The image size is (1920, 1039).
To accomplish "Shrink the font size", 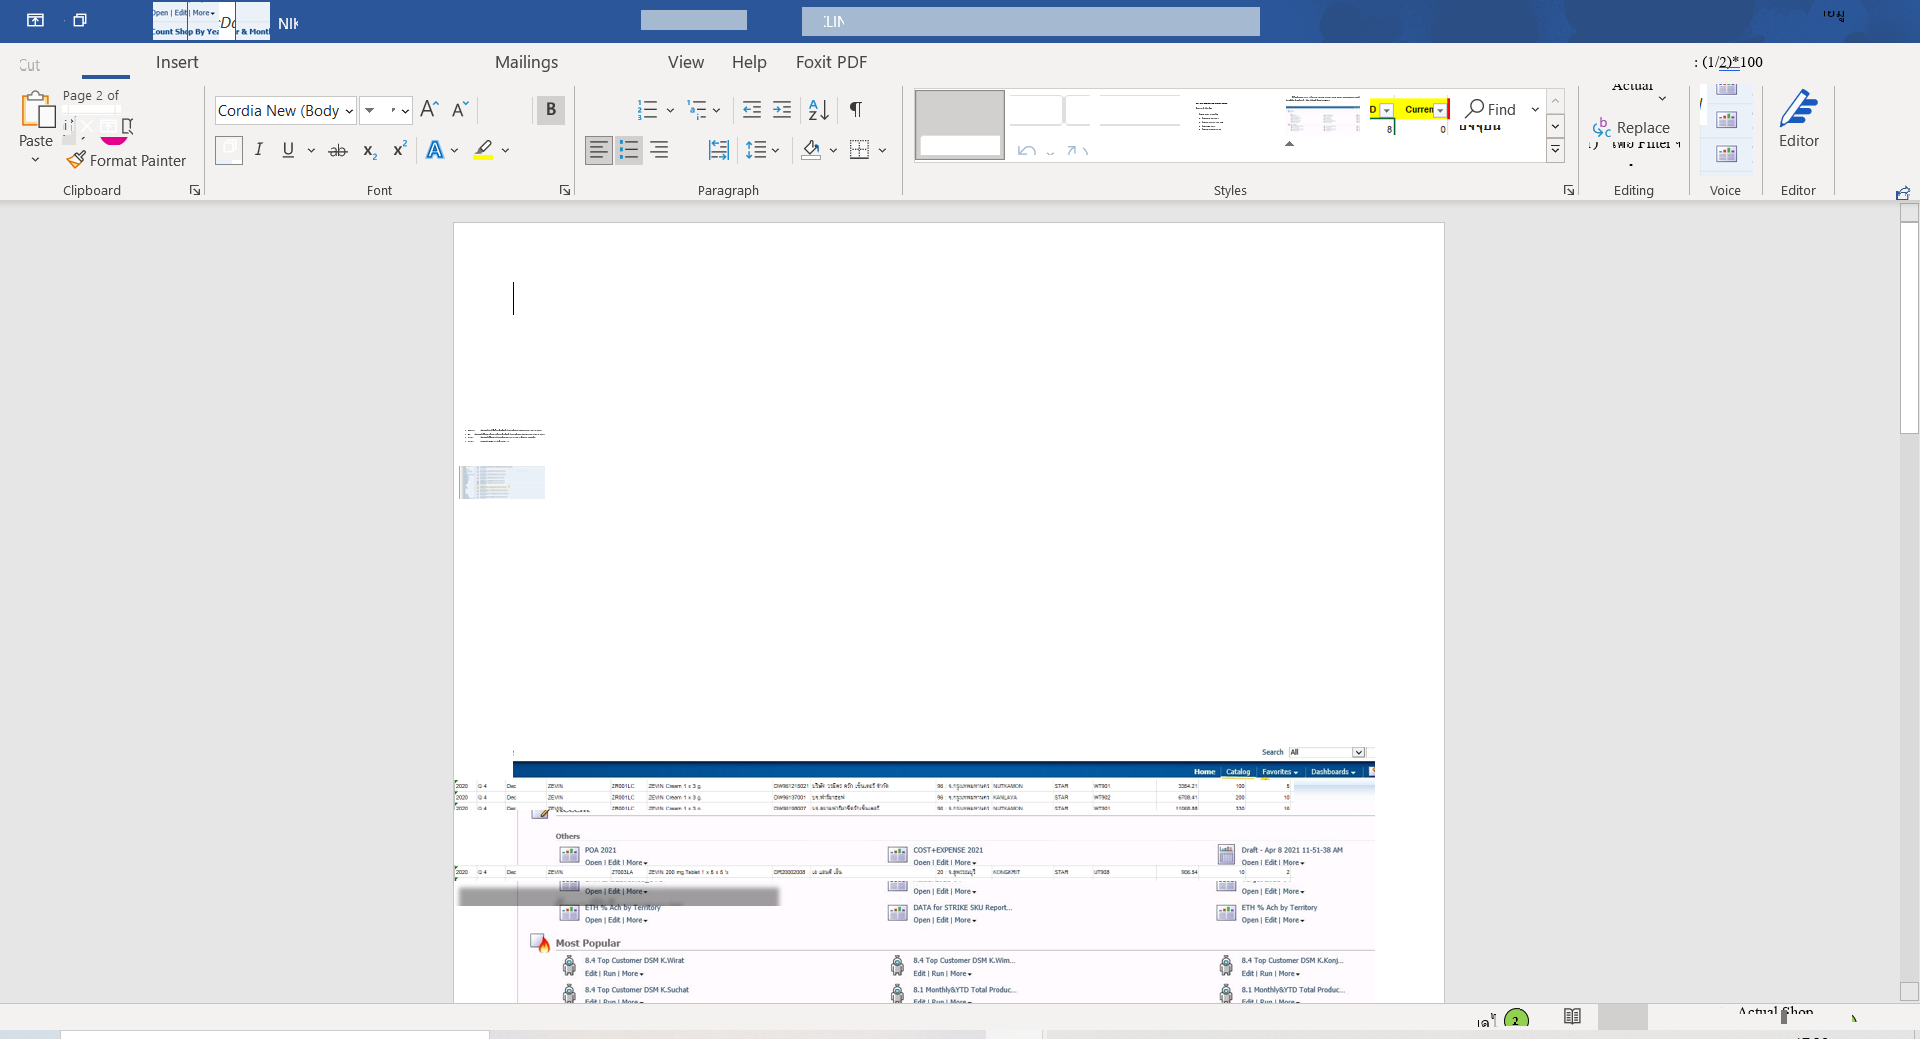I will [x=460, y=109].
